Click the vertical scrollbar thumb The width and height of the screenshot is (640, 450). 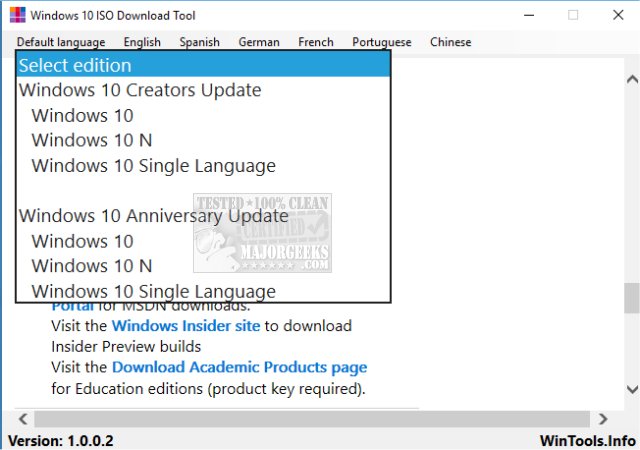(x=632, y=298)
